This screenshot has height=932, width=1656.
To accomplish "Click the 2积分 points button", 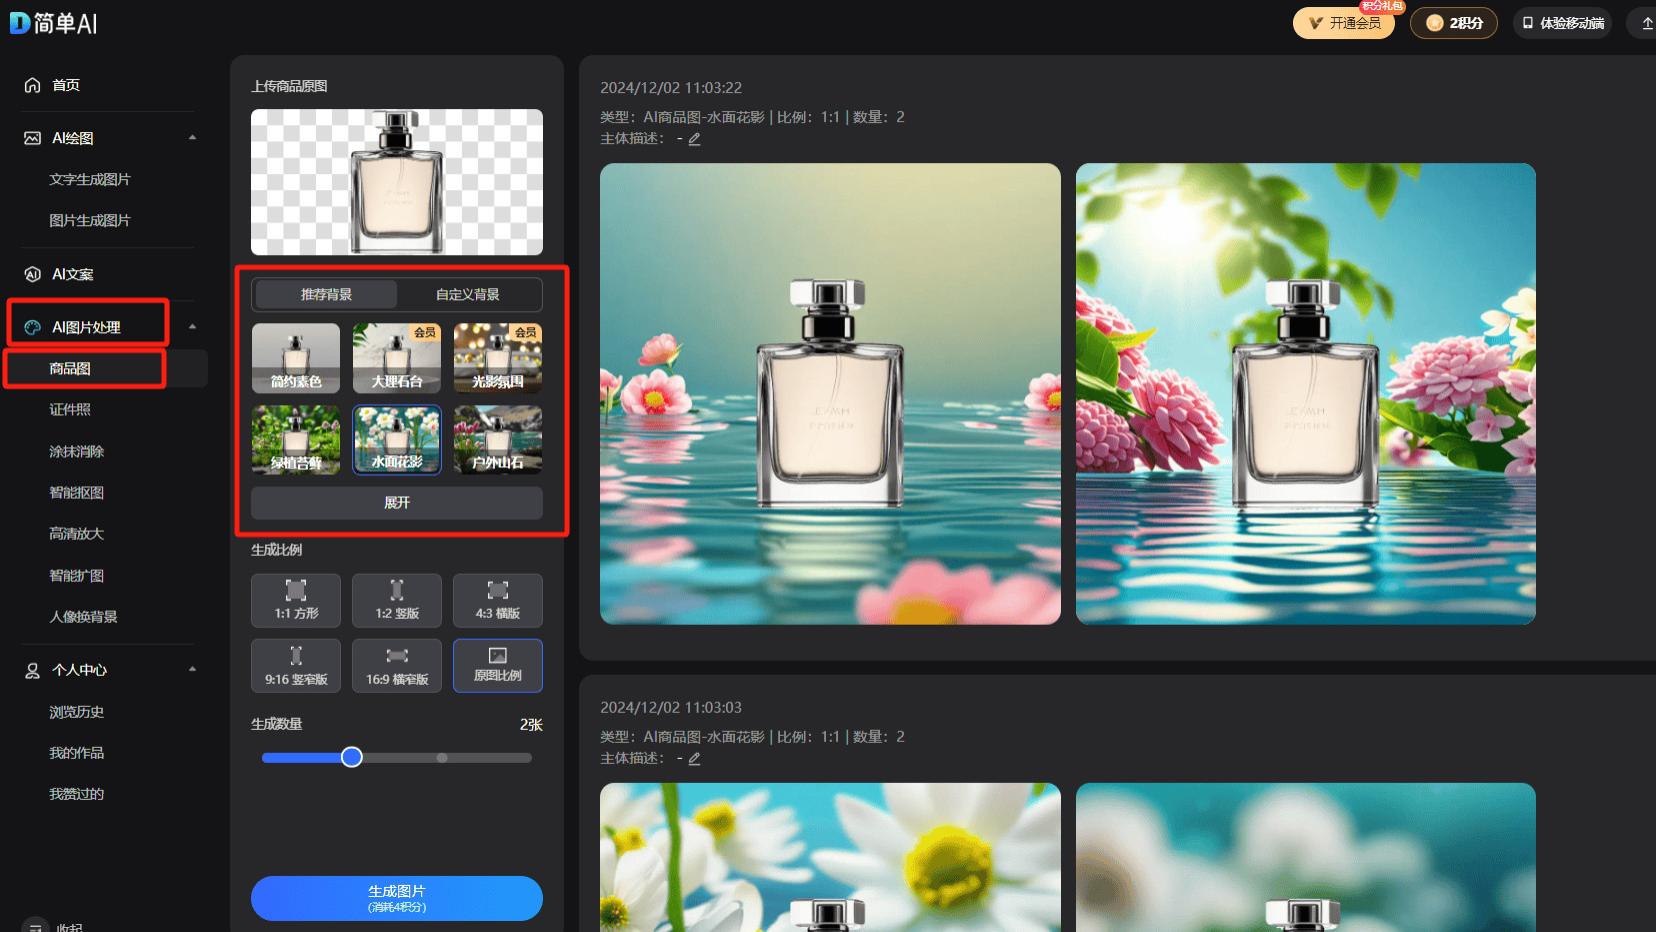I will [1453, 23].
